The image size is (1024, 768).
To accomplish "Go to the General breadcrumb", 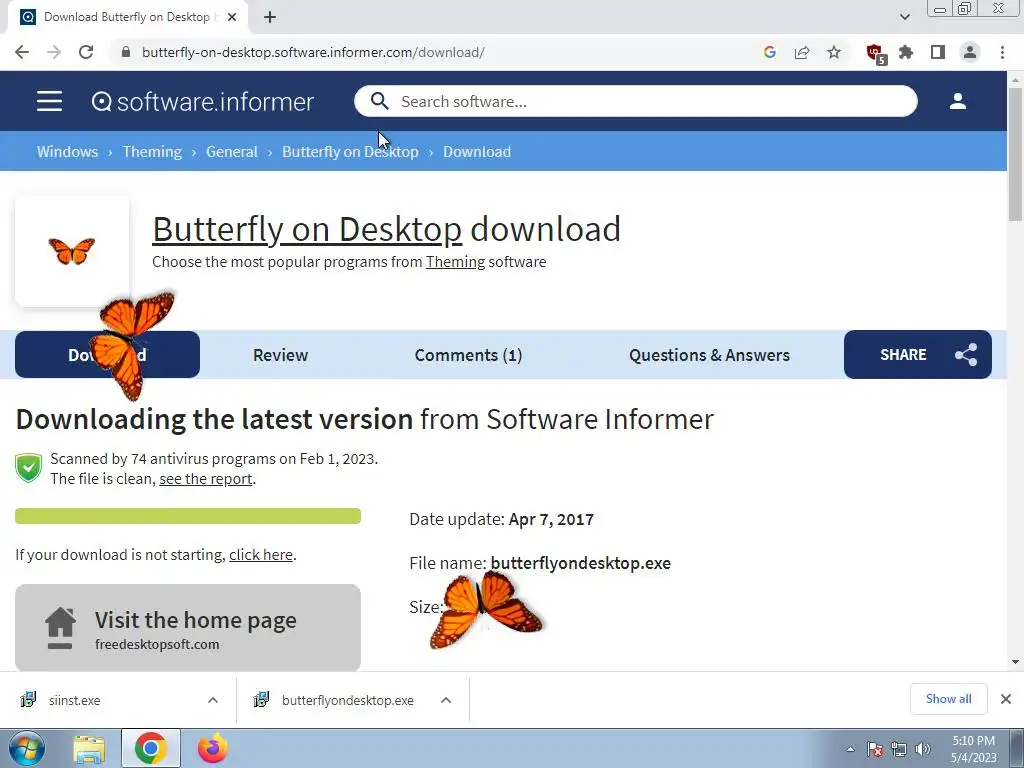I will click(232, 152).
